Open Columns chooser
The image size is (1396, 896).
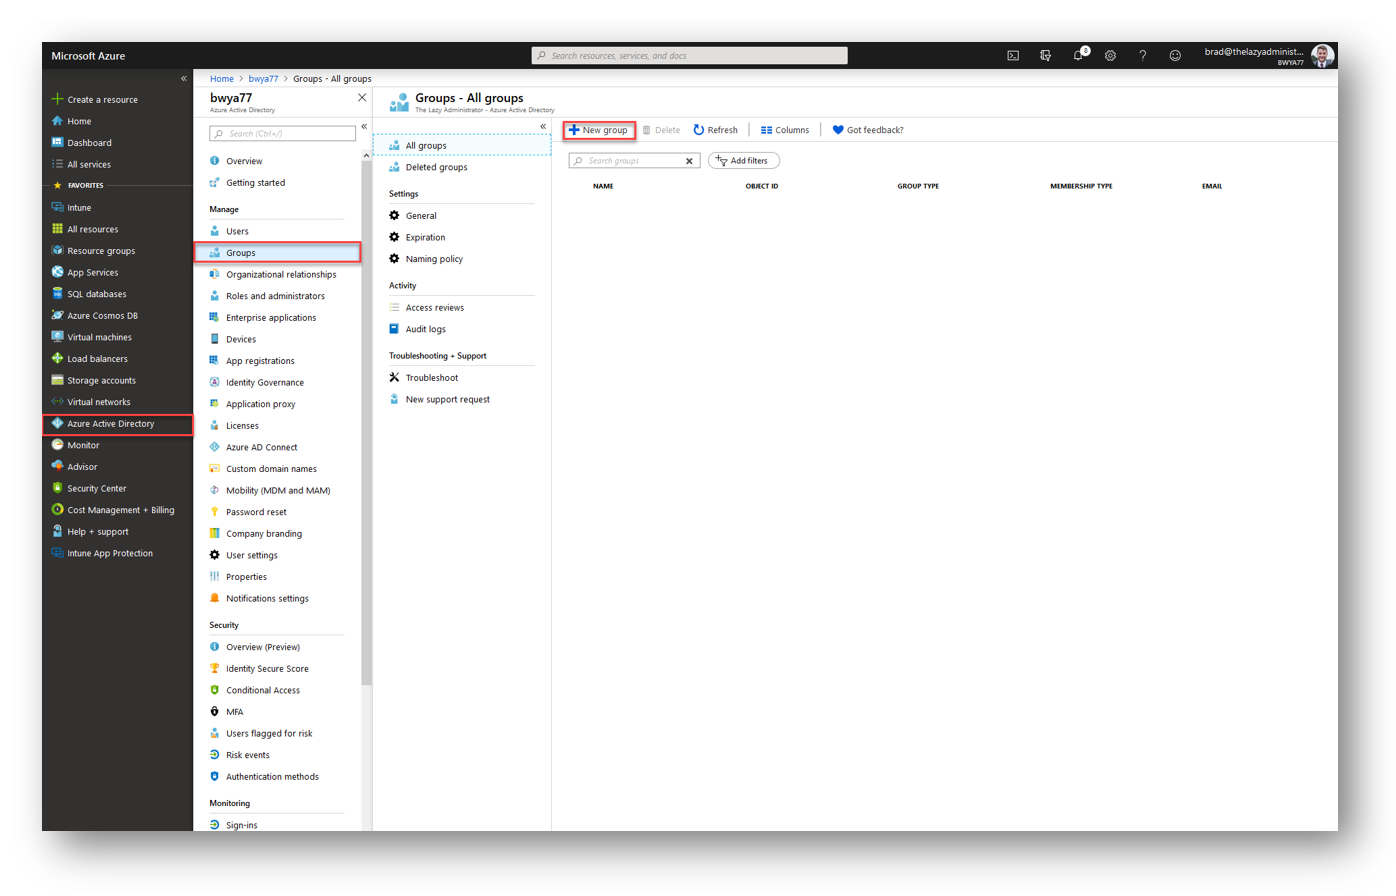[785, 130]
